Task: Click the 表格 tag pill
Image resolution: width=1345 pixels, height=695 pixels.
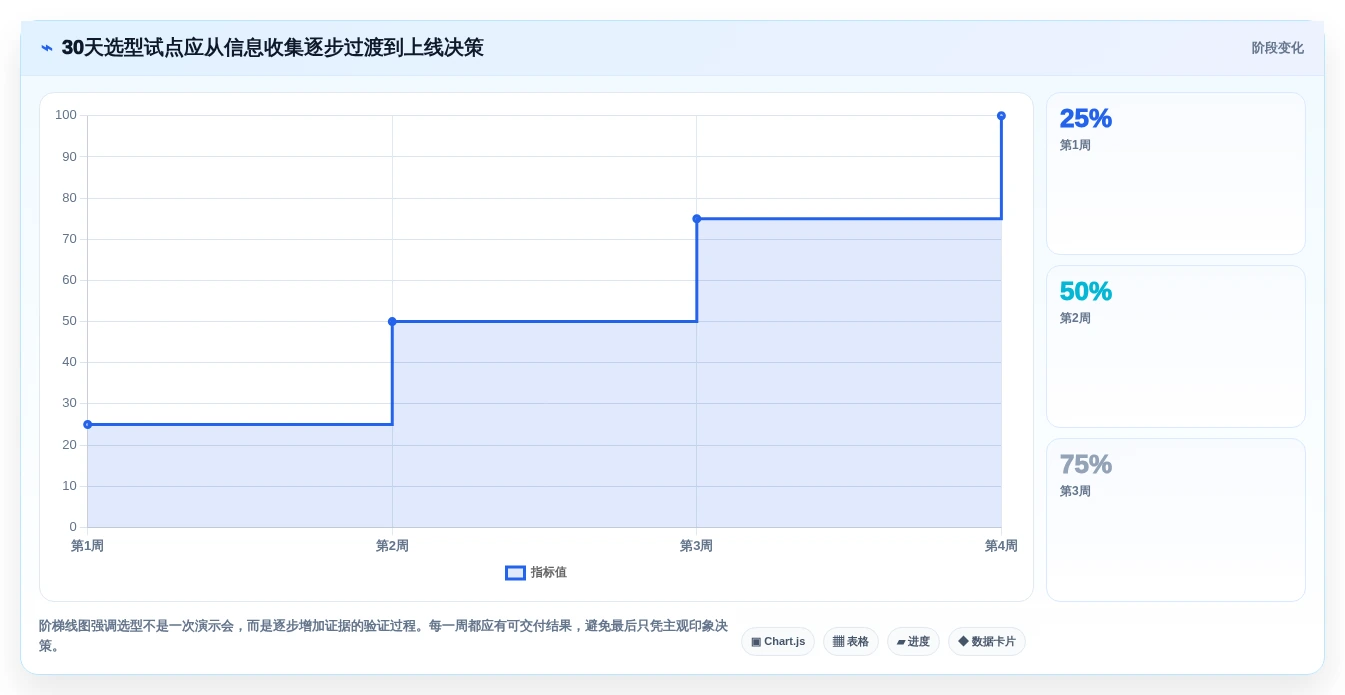Action: click(x=851, y=641)
